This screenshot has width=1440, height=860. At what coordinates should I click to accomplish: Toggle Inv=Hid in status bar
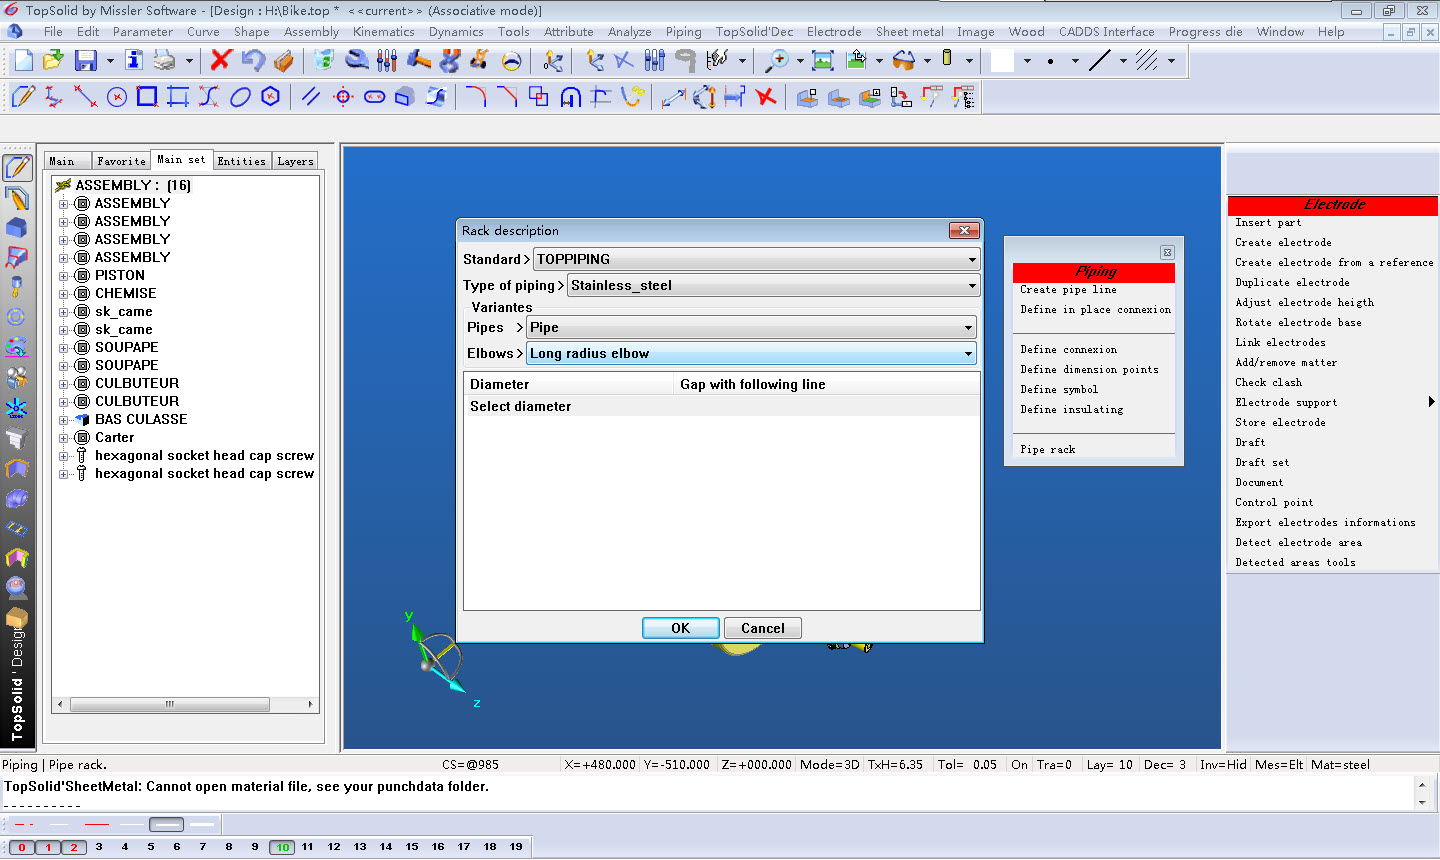click(x=1223, y=765)
